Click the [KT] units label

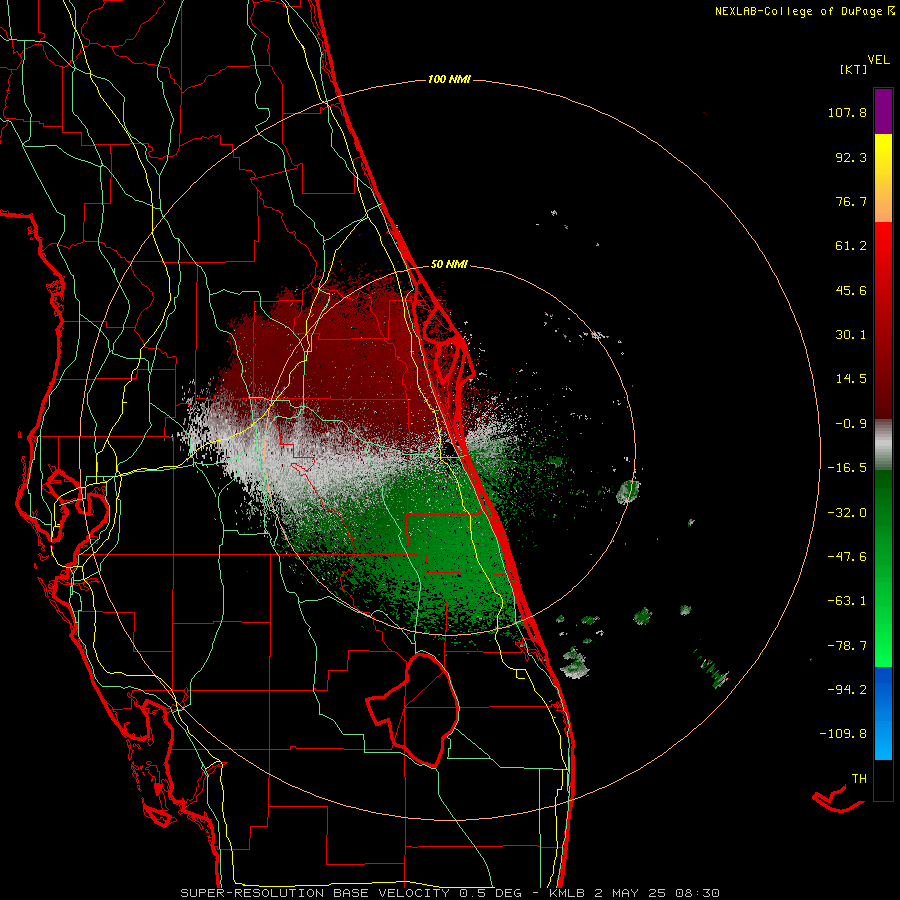pos(853,69)
